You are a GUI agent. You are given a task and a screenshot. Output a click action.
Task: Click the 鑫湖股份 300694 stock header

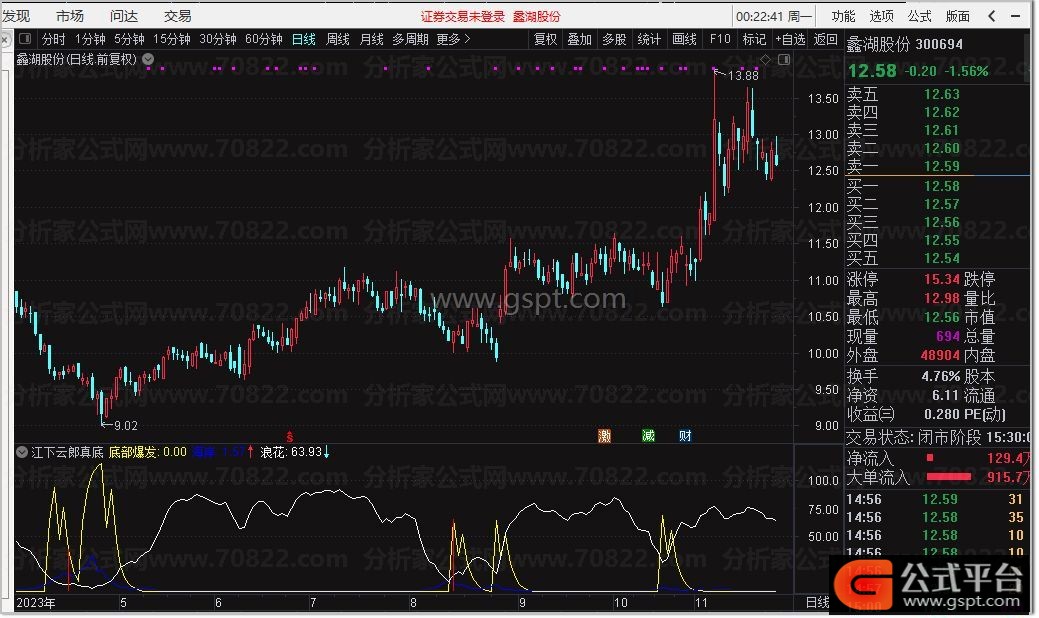tap(905, 44)
